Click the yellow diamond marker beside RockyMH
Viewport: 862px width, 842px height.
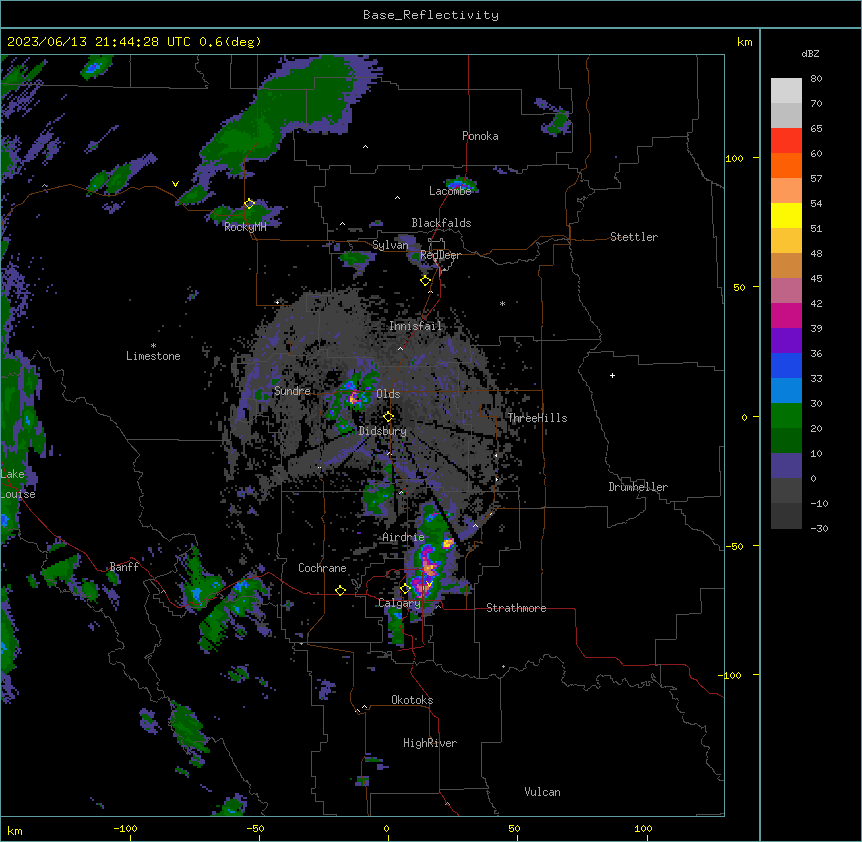pos(249,204)
